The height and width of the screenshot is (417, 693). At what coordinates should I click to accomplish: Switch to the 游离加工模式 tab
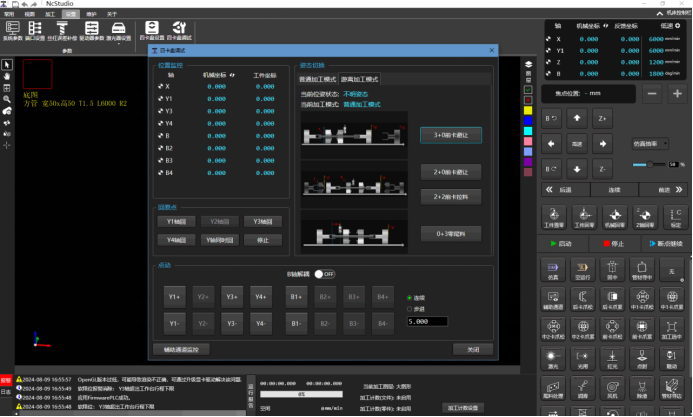click(x=359, y=80)
